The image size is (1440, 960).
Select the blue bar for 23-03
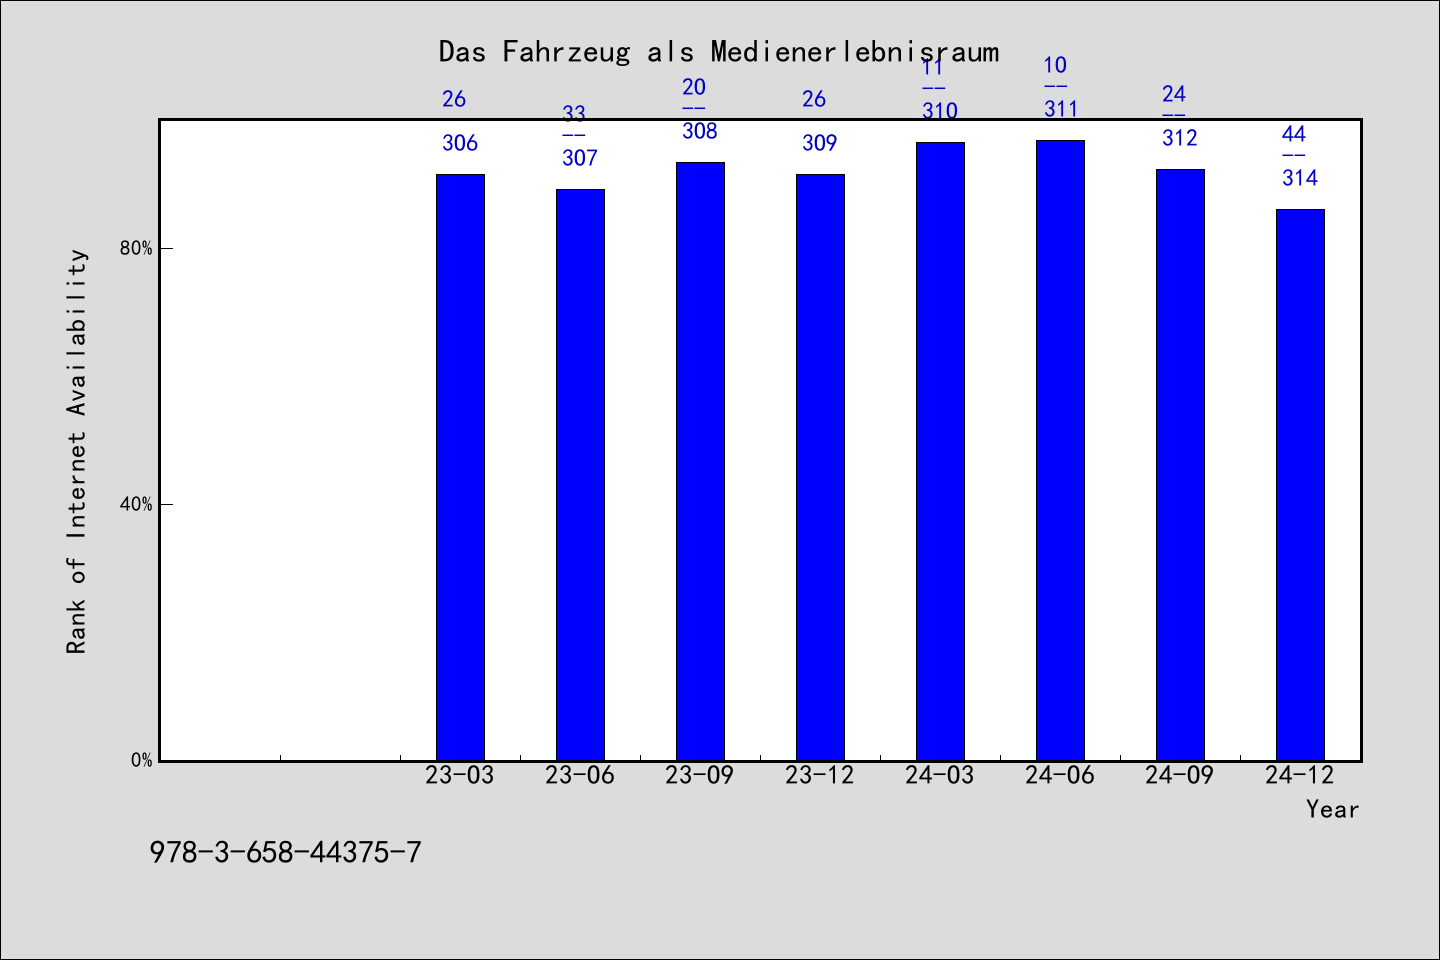(460, 467)
